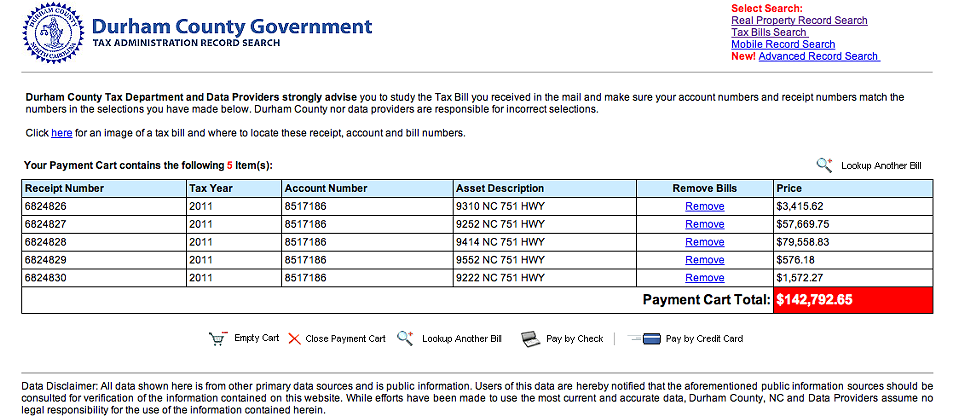Click price $1,572.27
The height and width of the screenshot is (416, 970).
point(800,278)
